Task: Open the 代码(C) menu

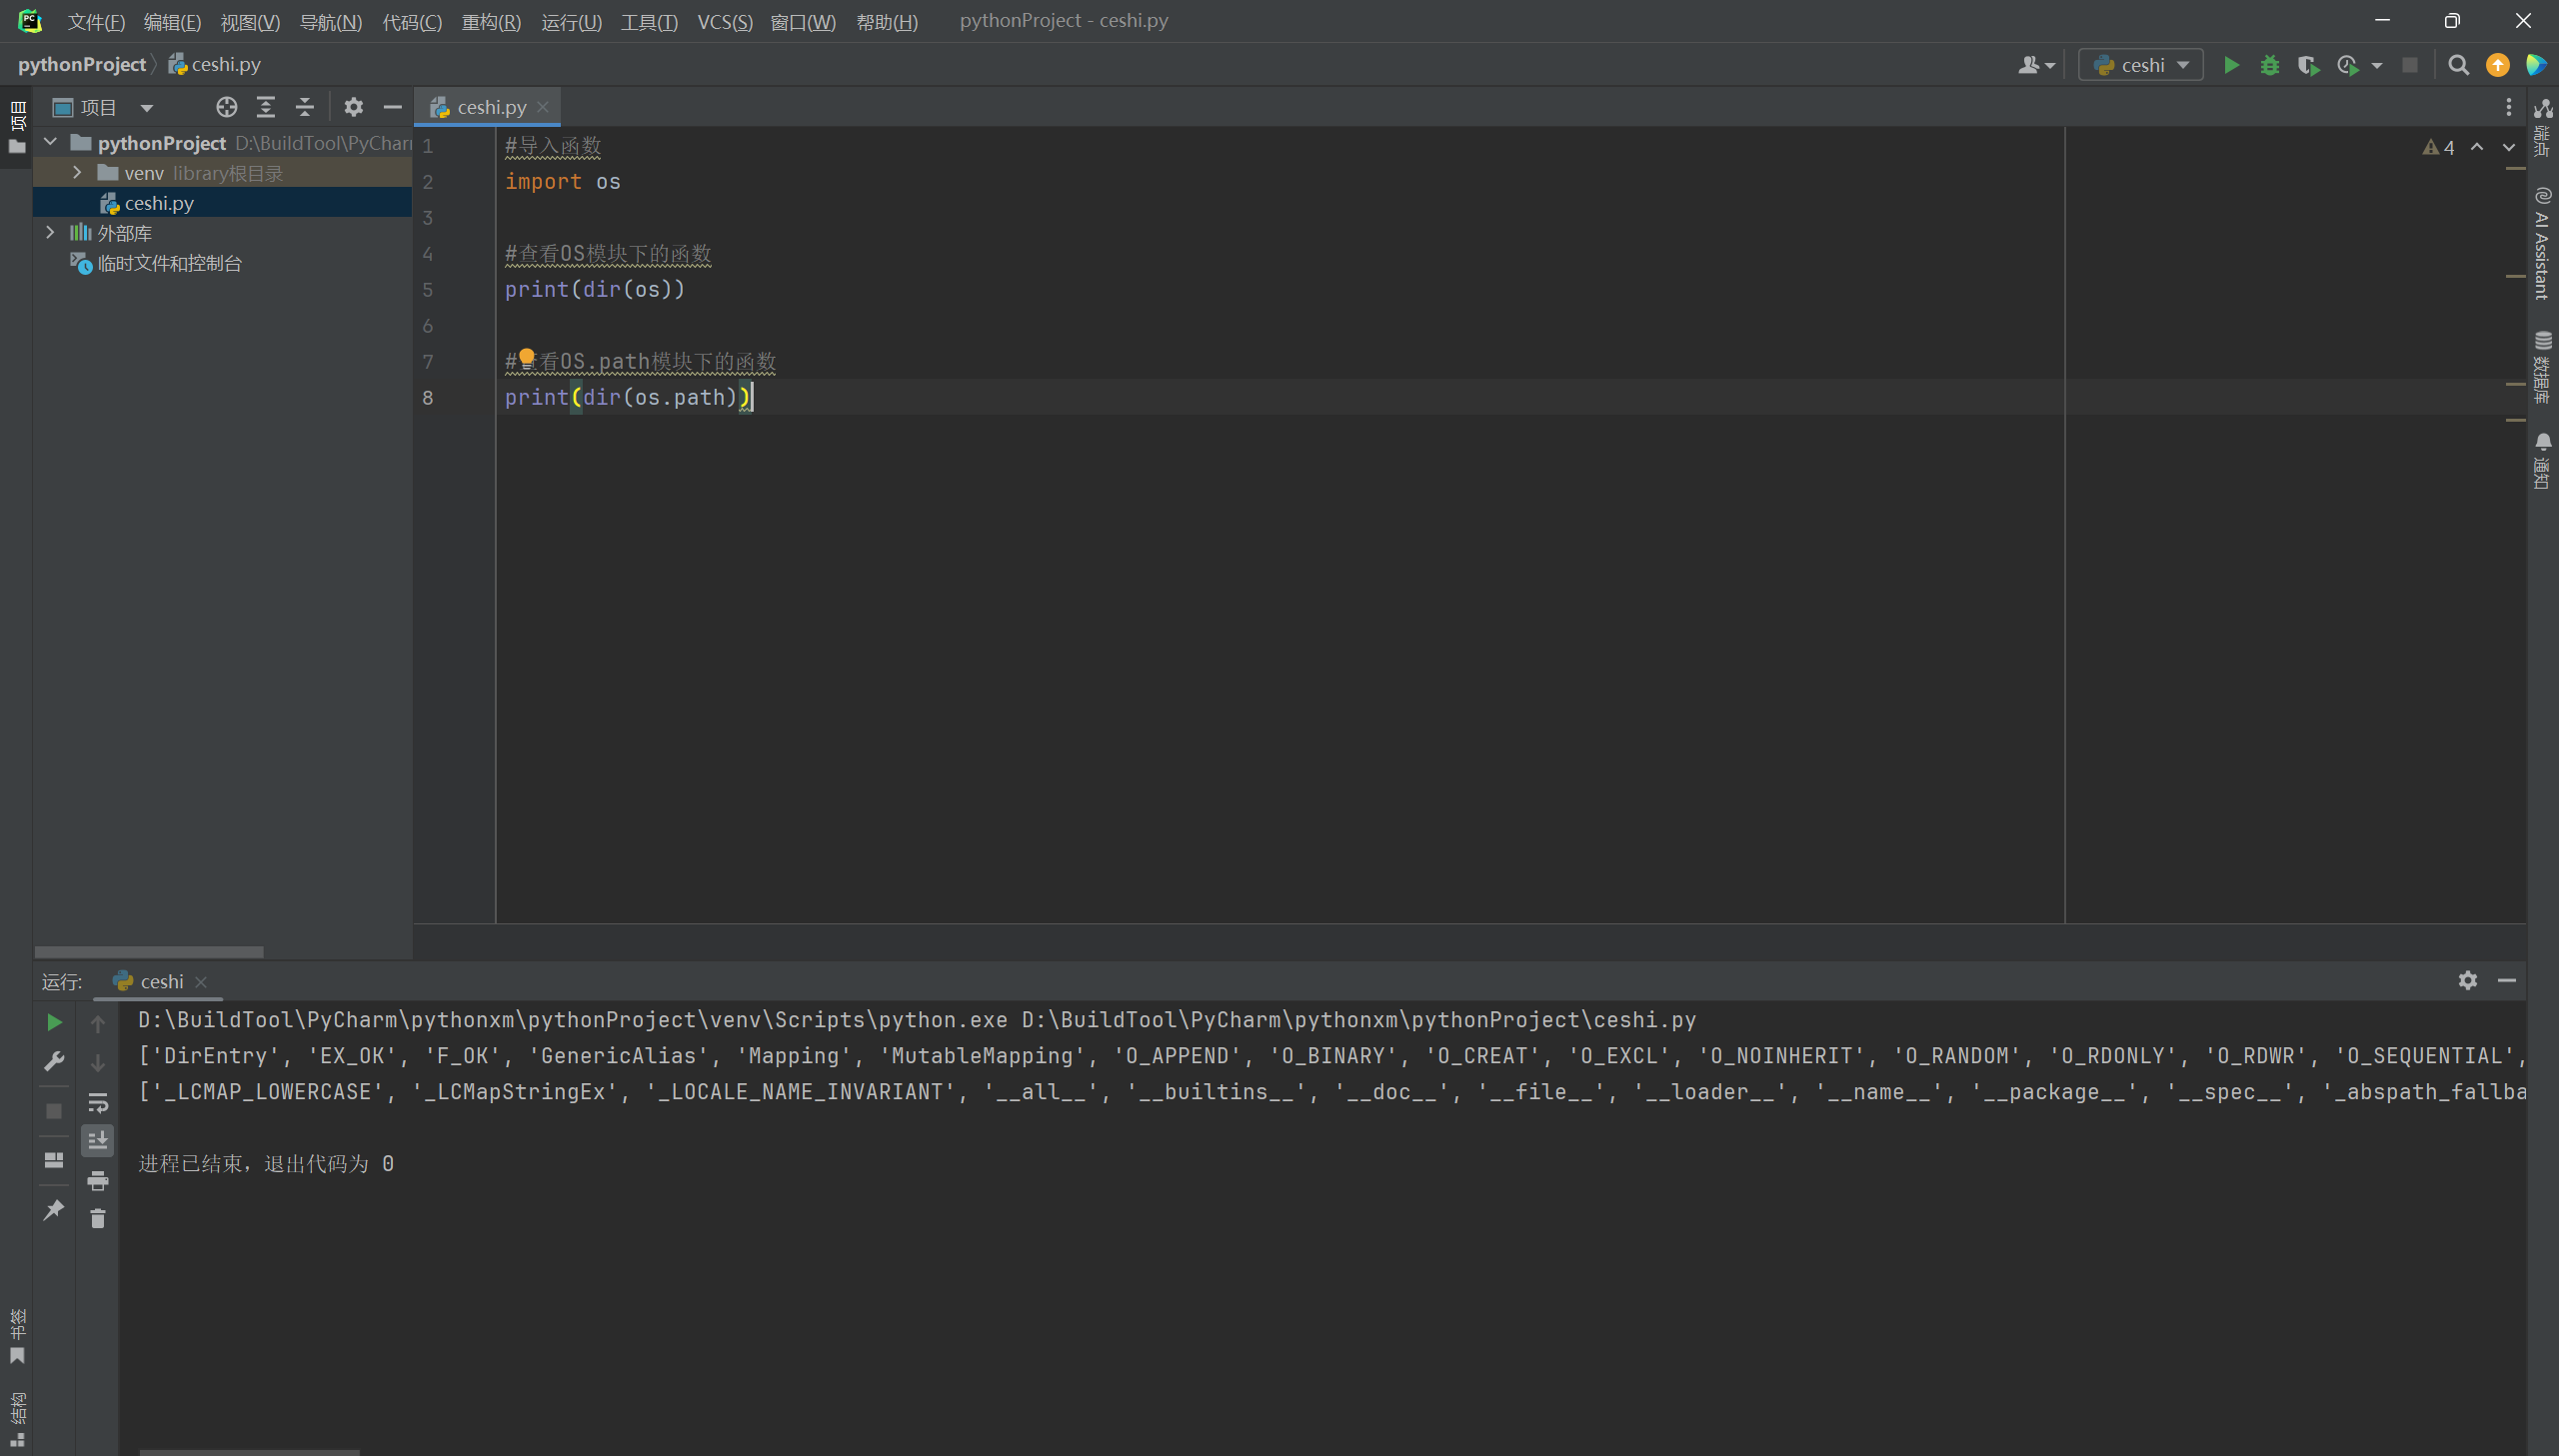Action: 412,22
